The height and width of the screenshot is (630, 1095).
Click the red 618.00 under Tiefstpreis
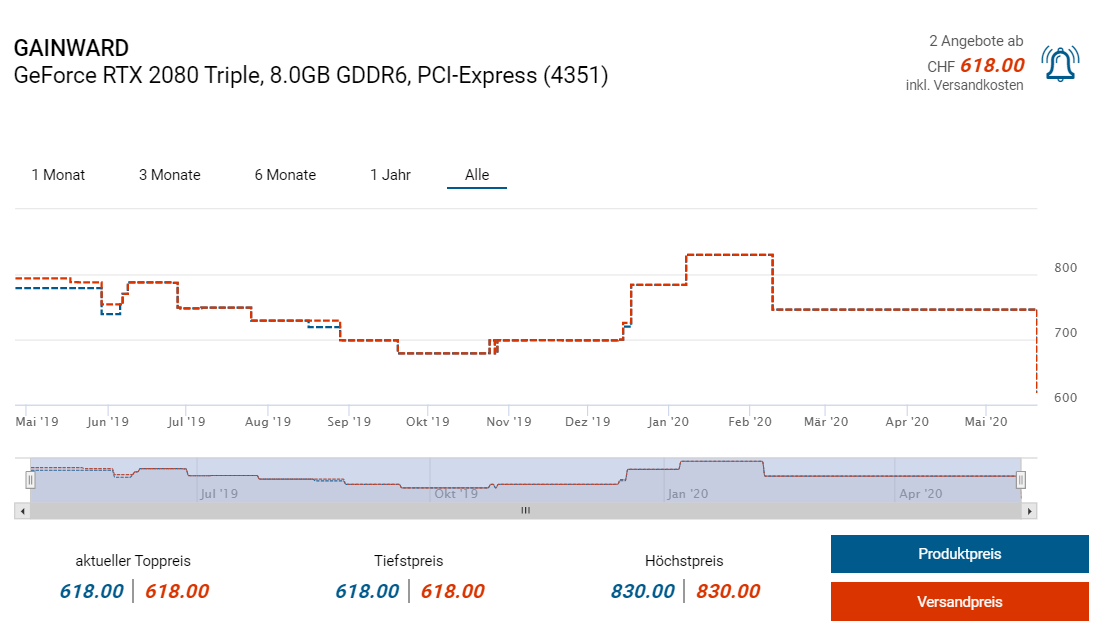click(453, 592)
